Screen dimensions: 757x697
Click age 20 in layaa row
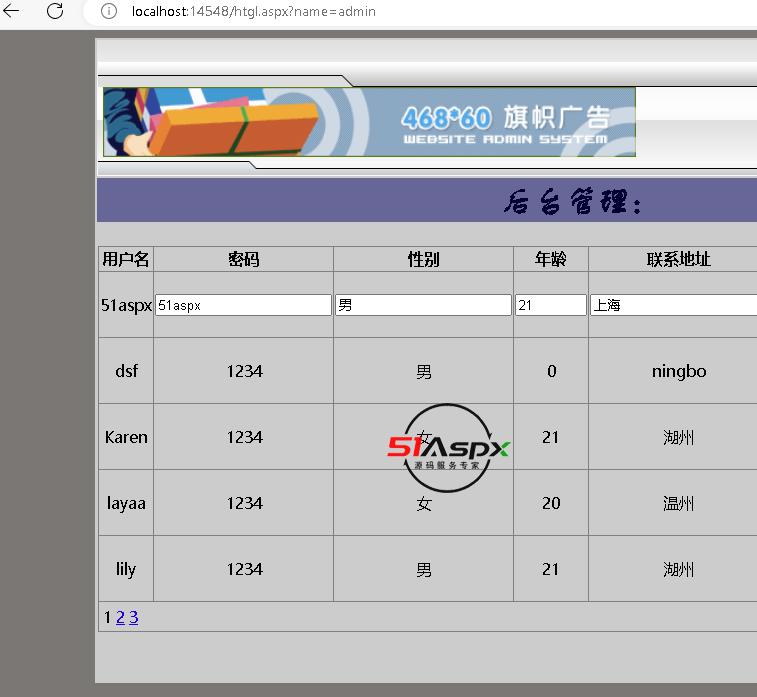[551, 503]
